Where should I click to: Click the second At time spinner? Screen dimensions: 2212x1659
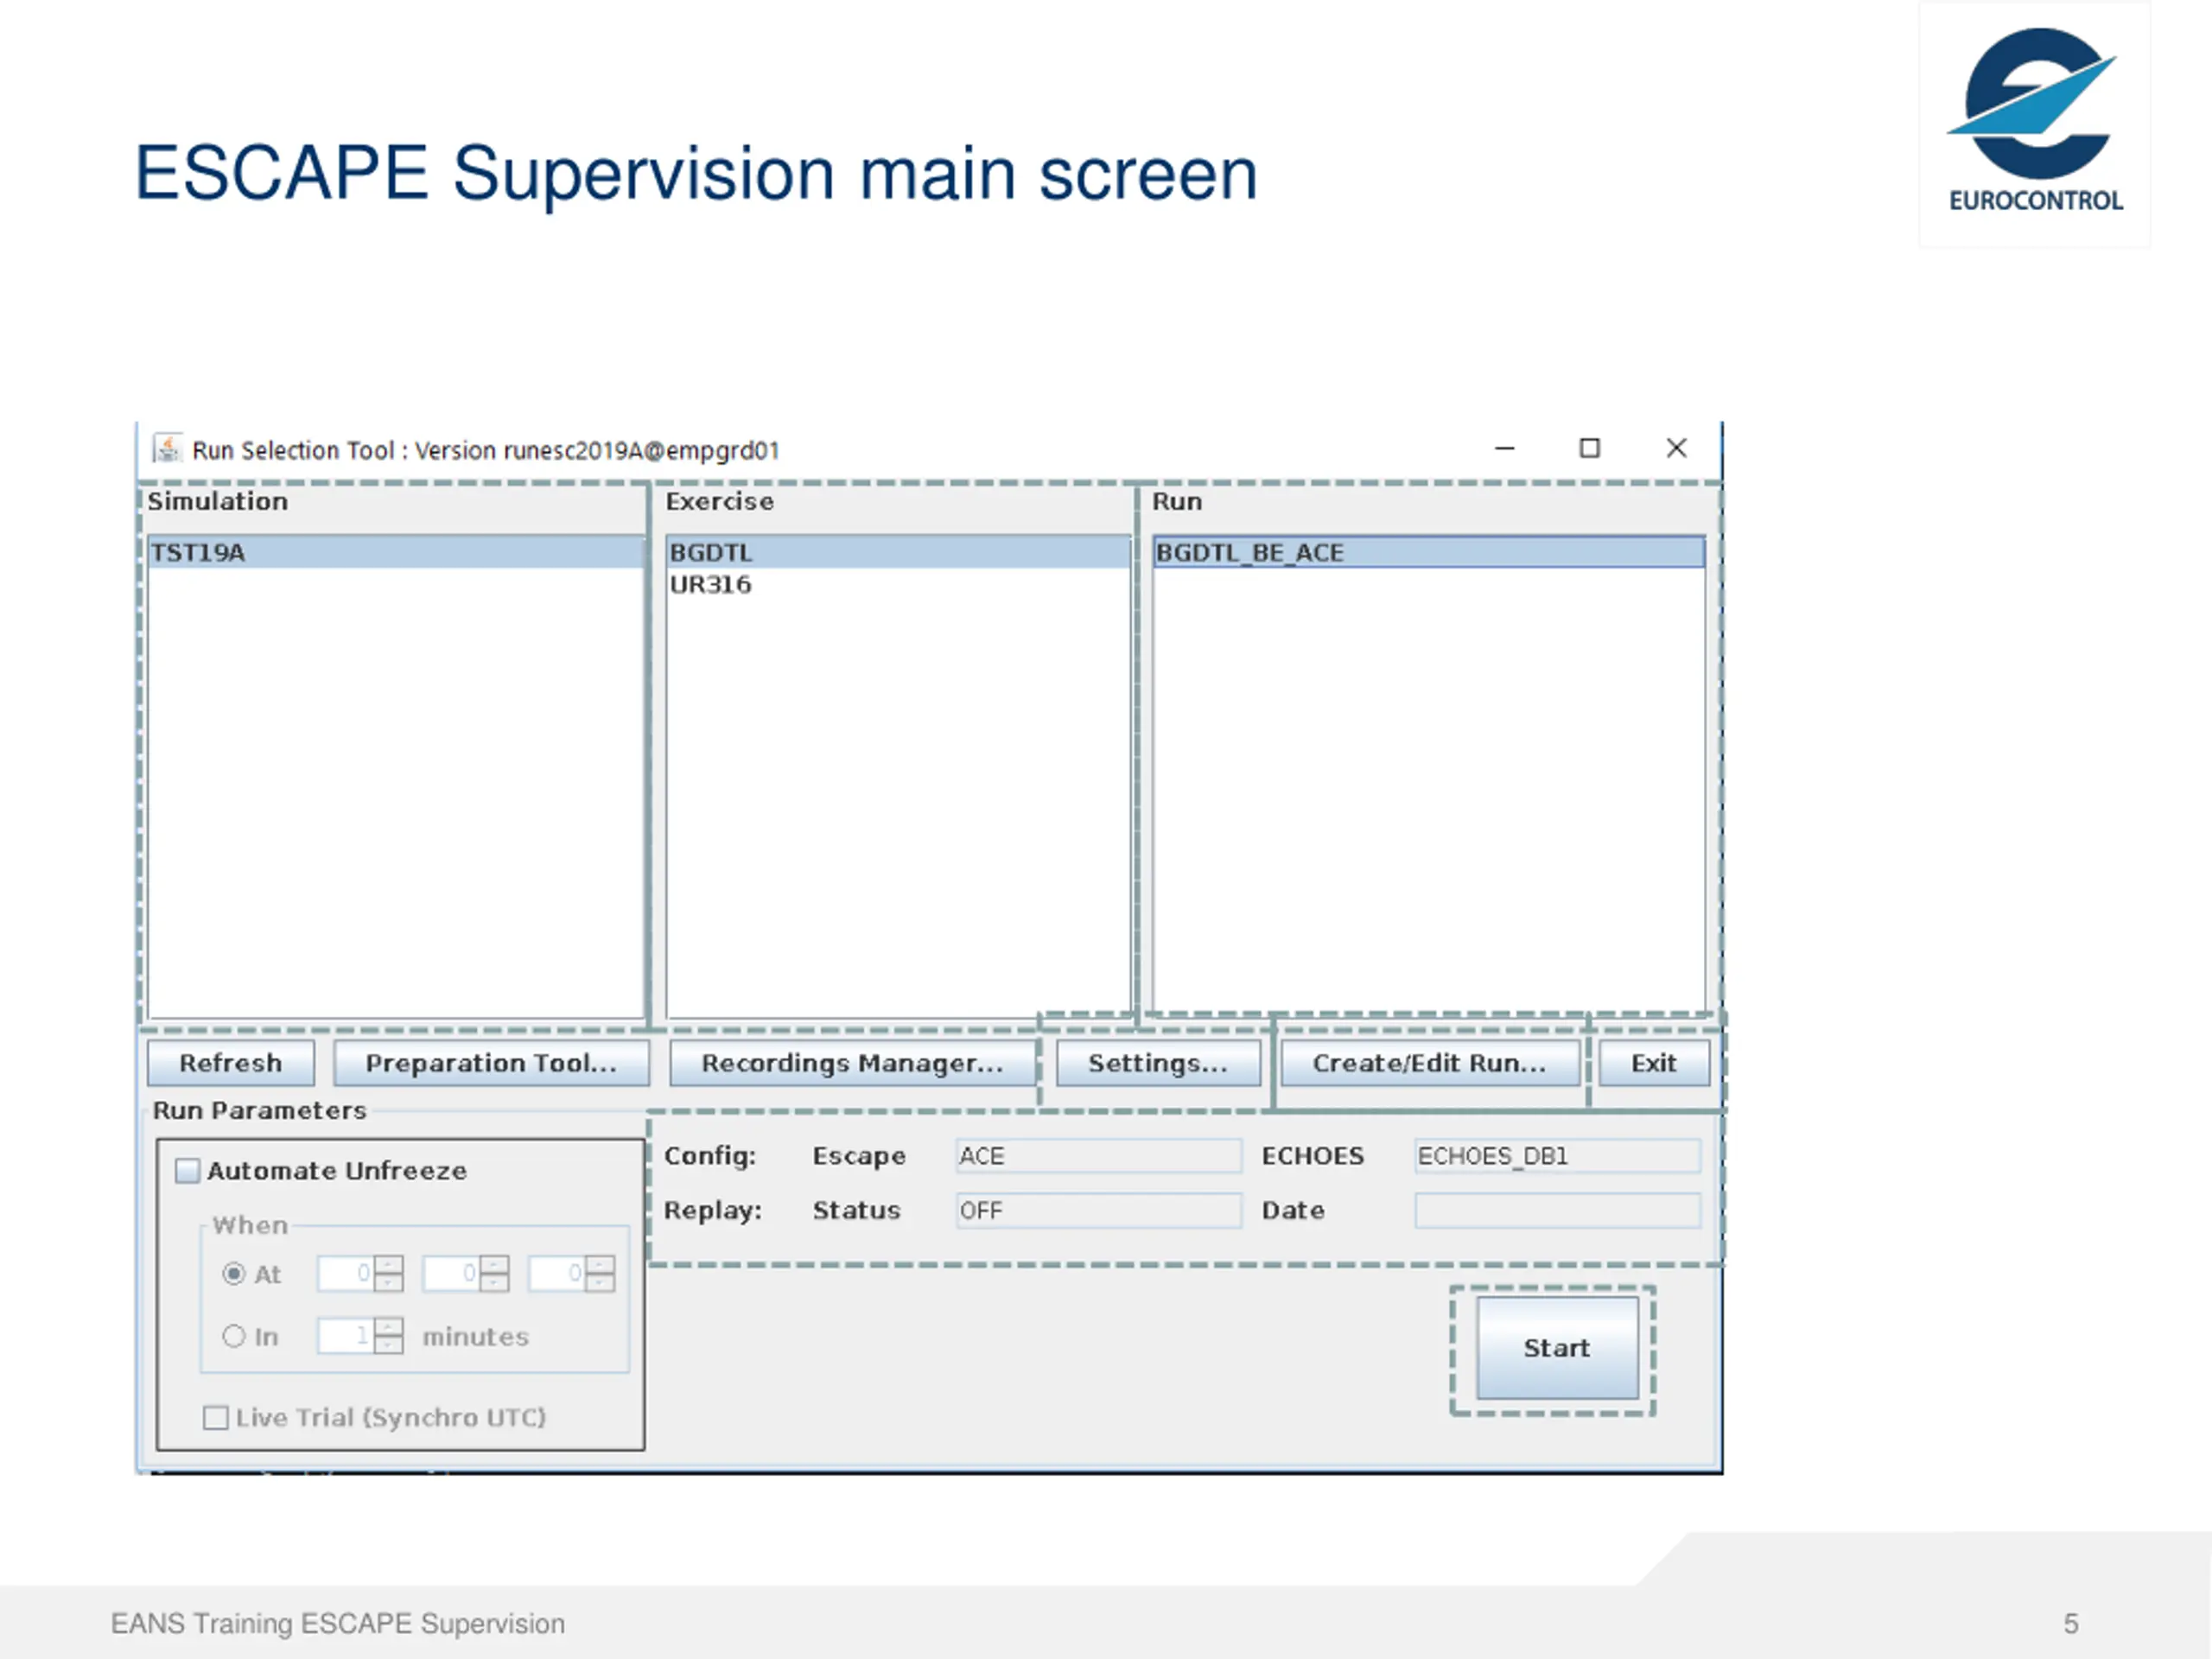[x=466, y=1274]
